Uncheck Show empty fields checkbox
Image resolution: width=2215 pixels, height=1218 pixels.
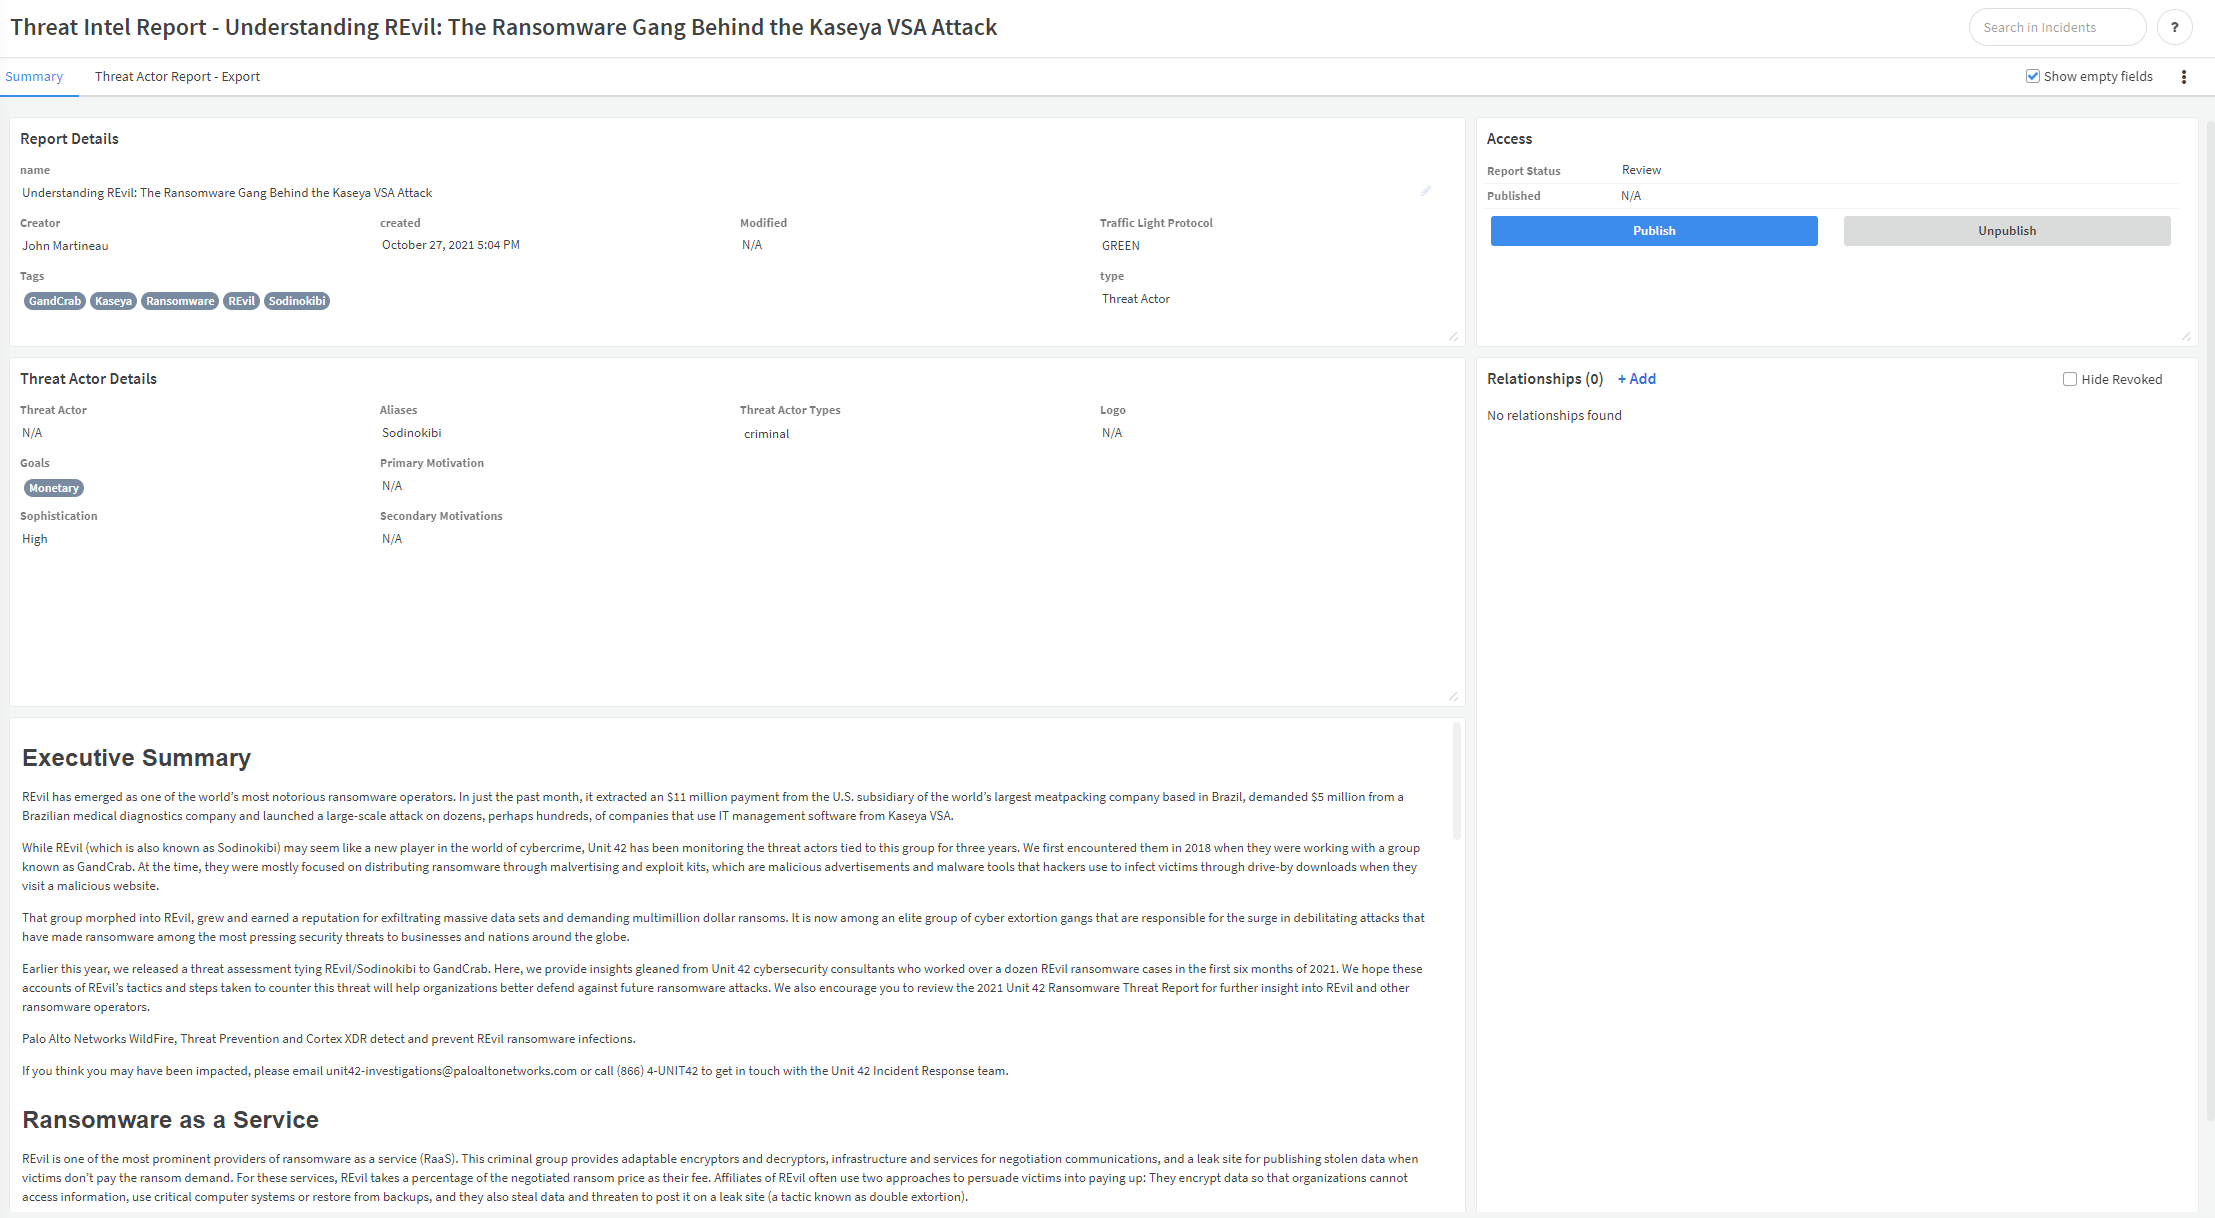(2033, 76)
